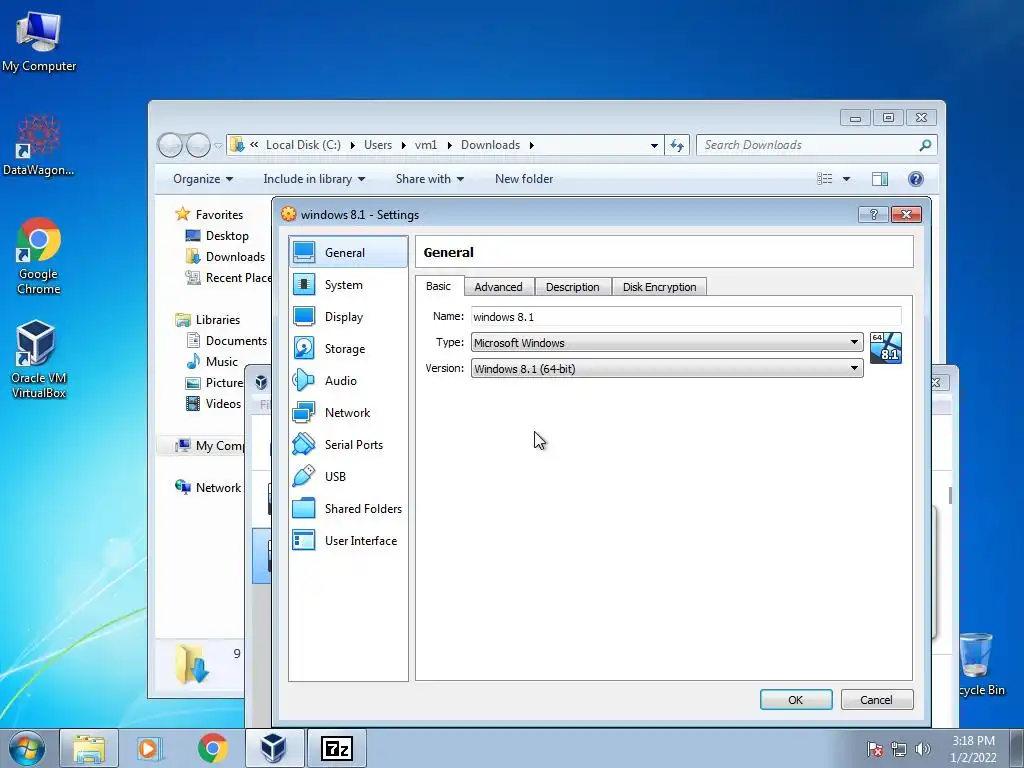Open the DataWagon desktop shortcut
Image resolution: width=1024 pixels, height=768 pixels.
(39, 145)
